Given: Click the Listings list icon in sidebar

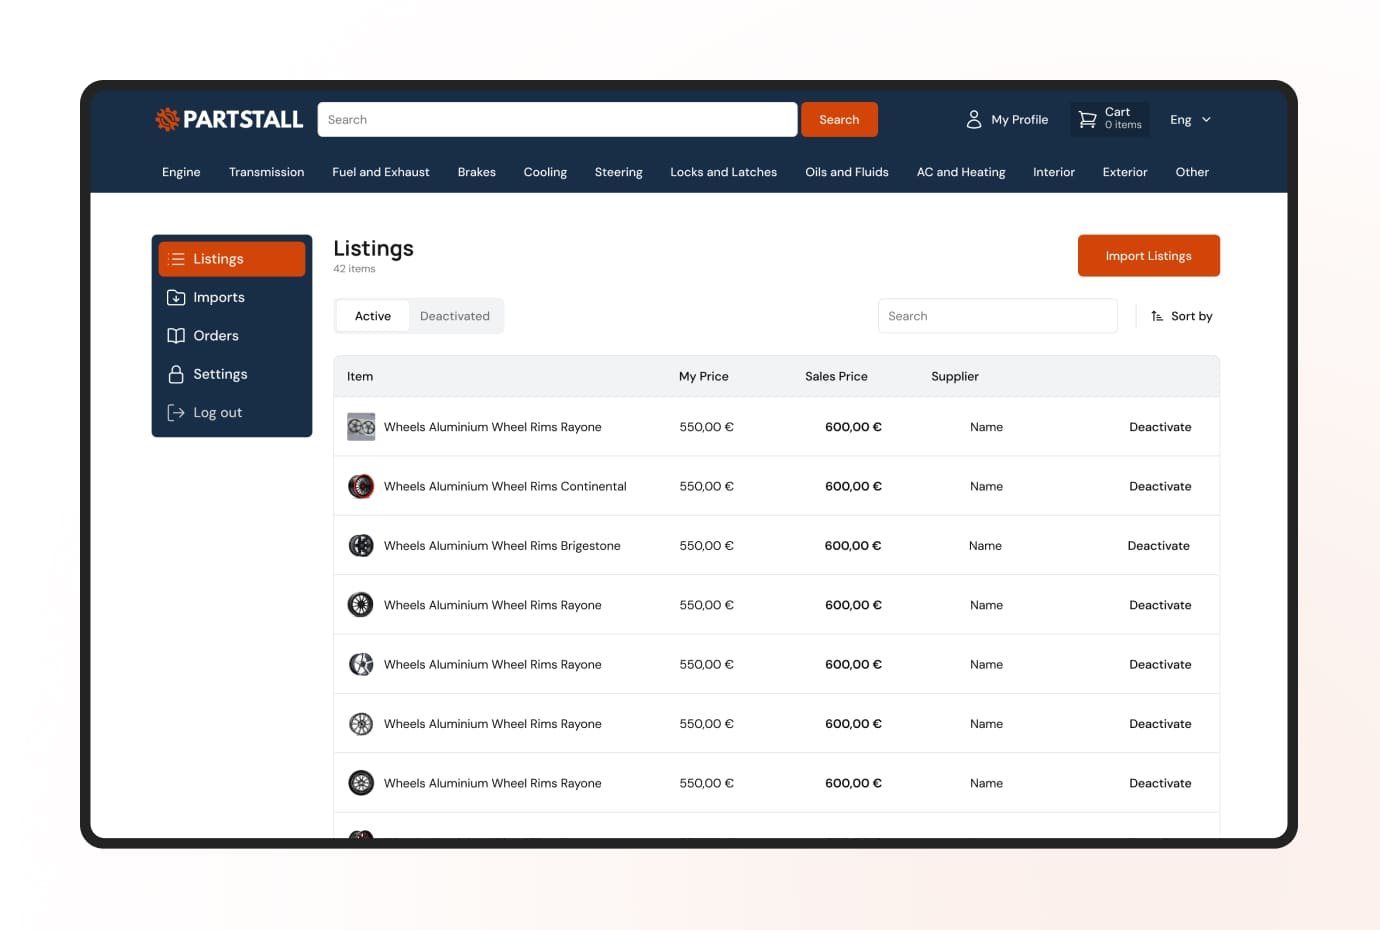Looking at the screenshot, I should pyautogui.click(x=177, y=259).
